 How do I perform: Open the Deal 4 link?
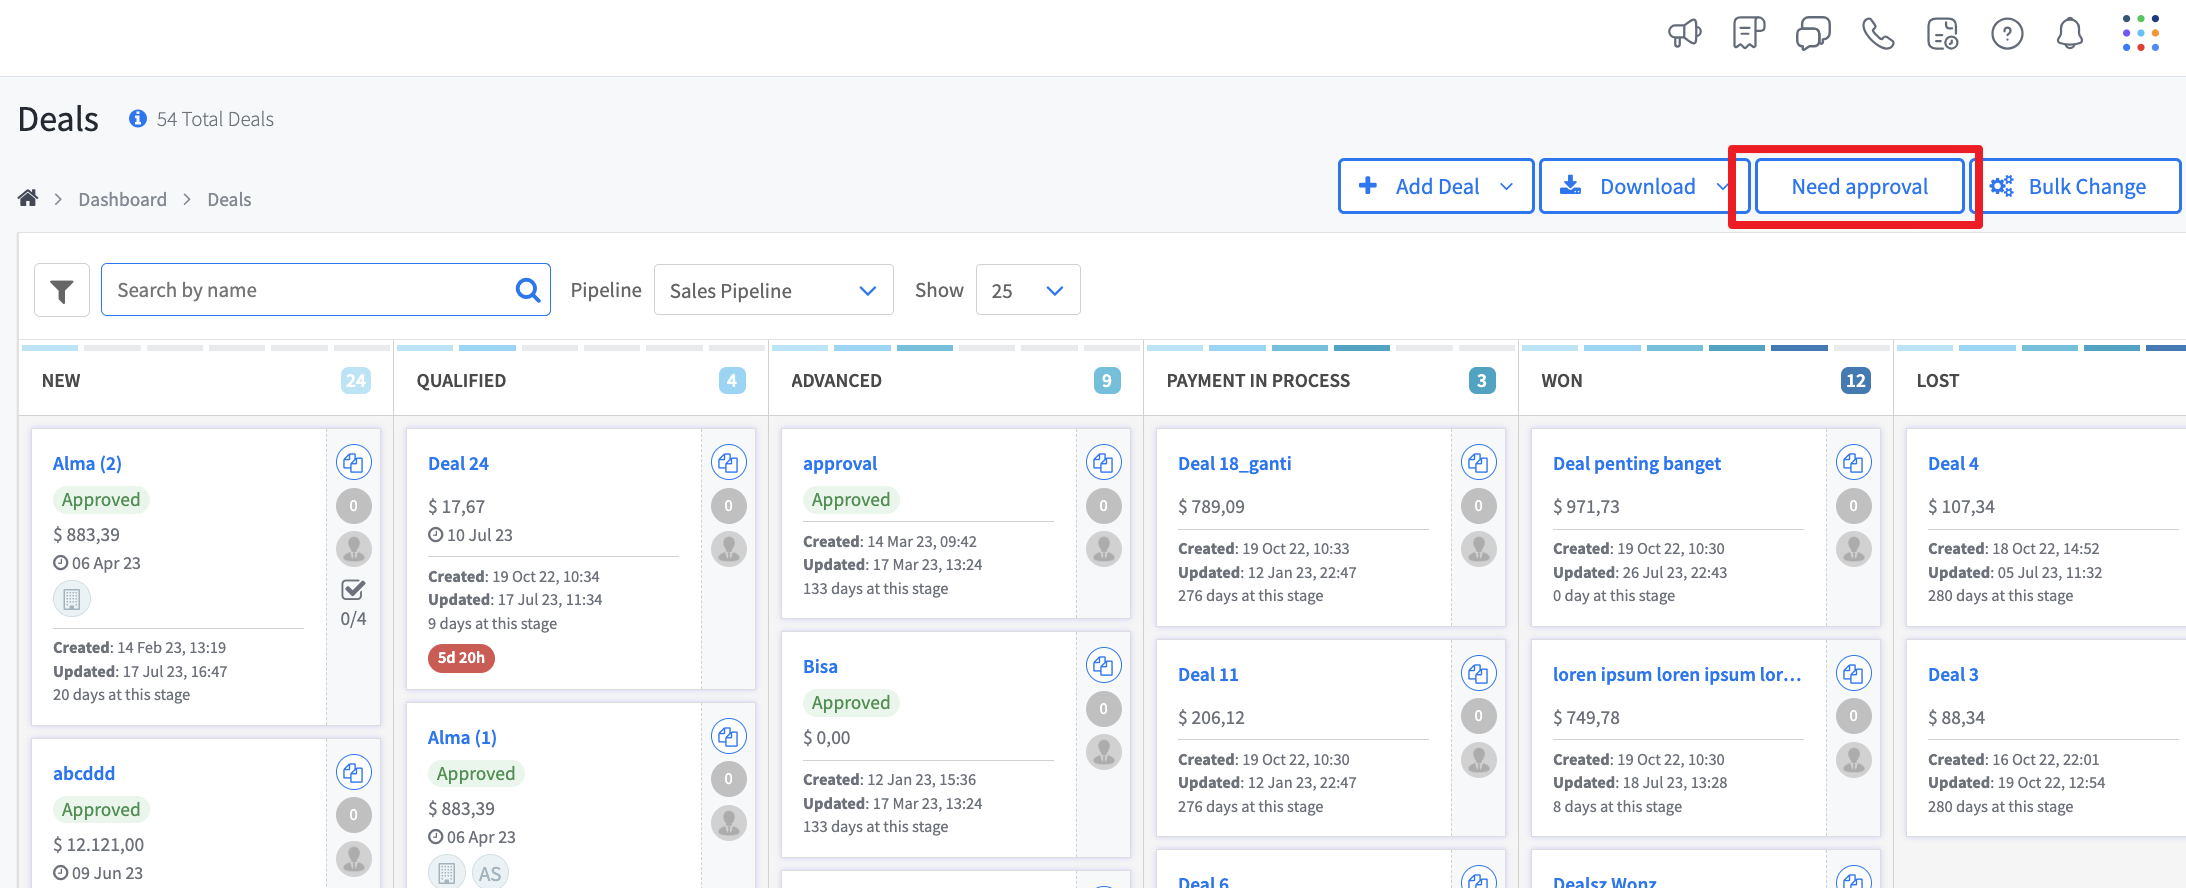click(1953, 464)
